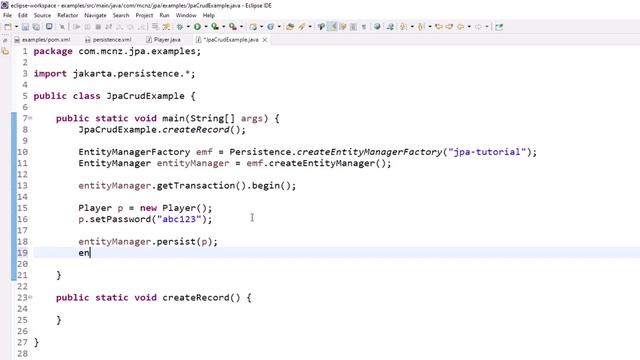
Task: Click the Suspend debug icon
Action: point(87,27)
